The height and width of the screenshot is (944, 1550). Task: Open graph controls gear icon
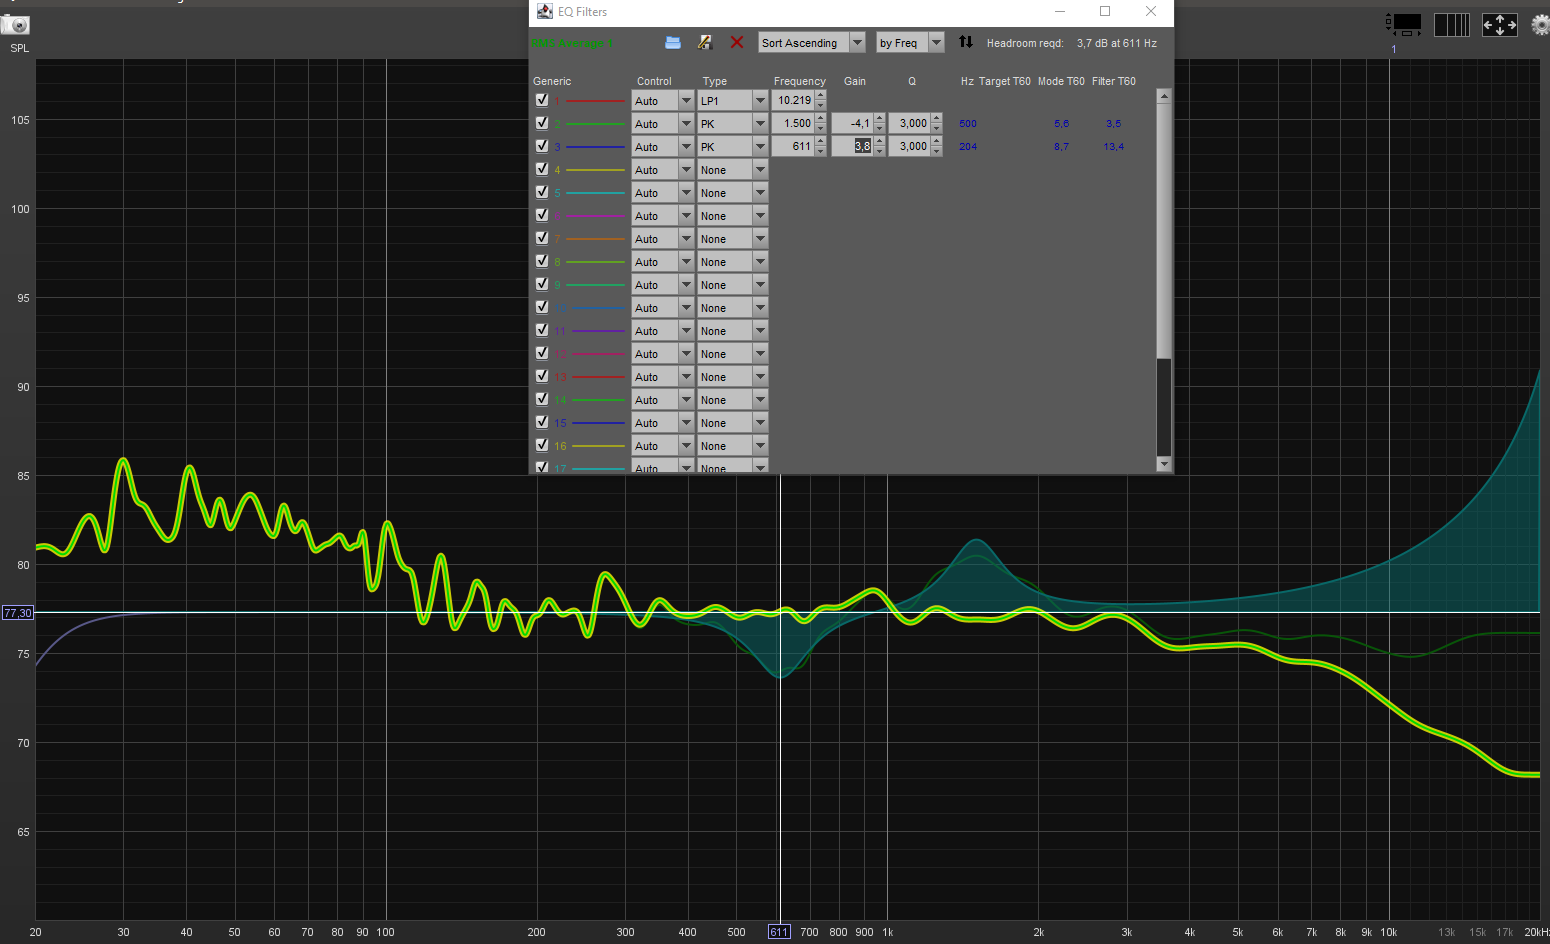[x=1541, y=24]
